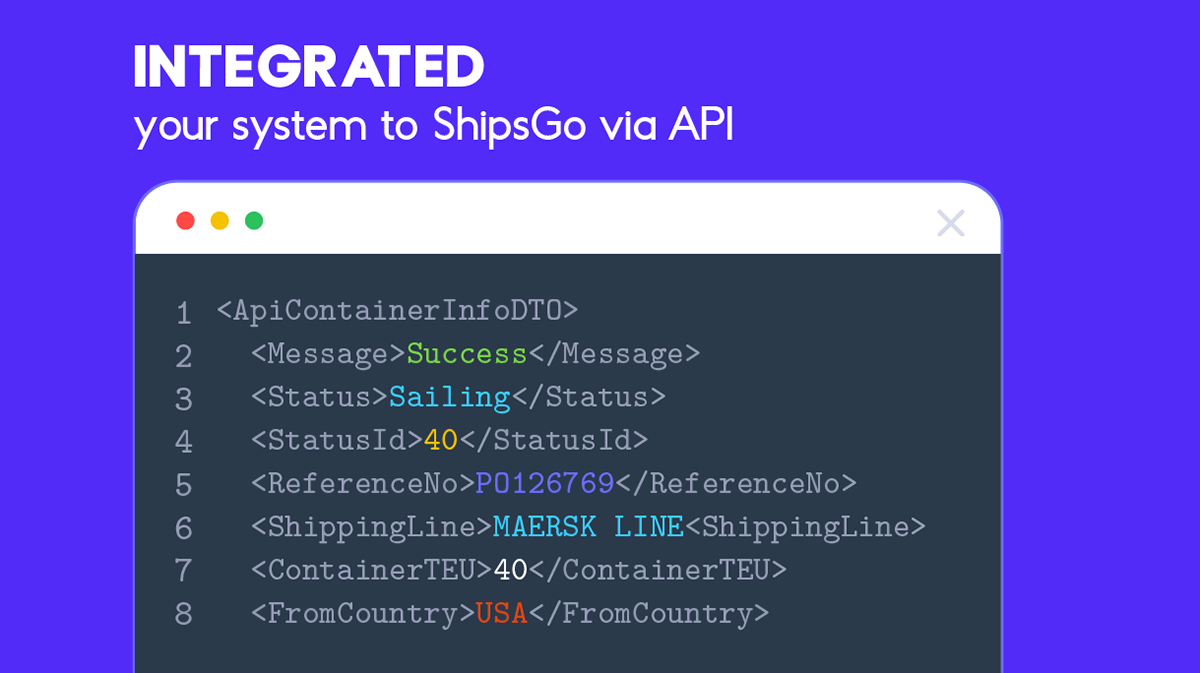Image resolution: width=1200 pixels, height=673 pixels.
Task: Click the INTEGRATED heading
Action: pyautogui.click(x=309, y=68)
